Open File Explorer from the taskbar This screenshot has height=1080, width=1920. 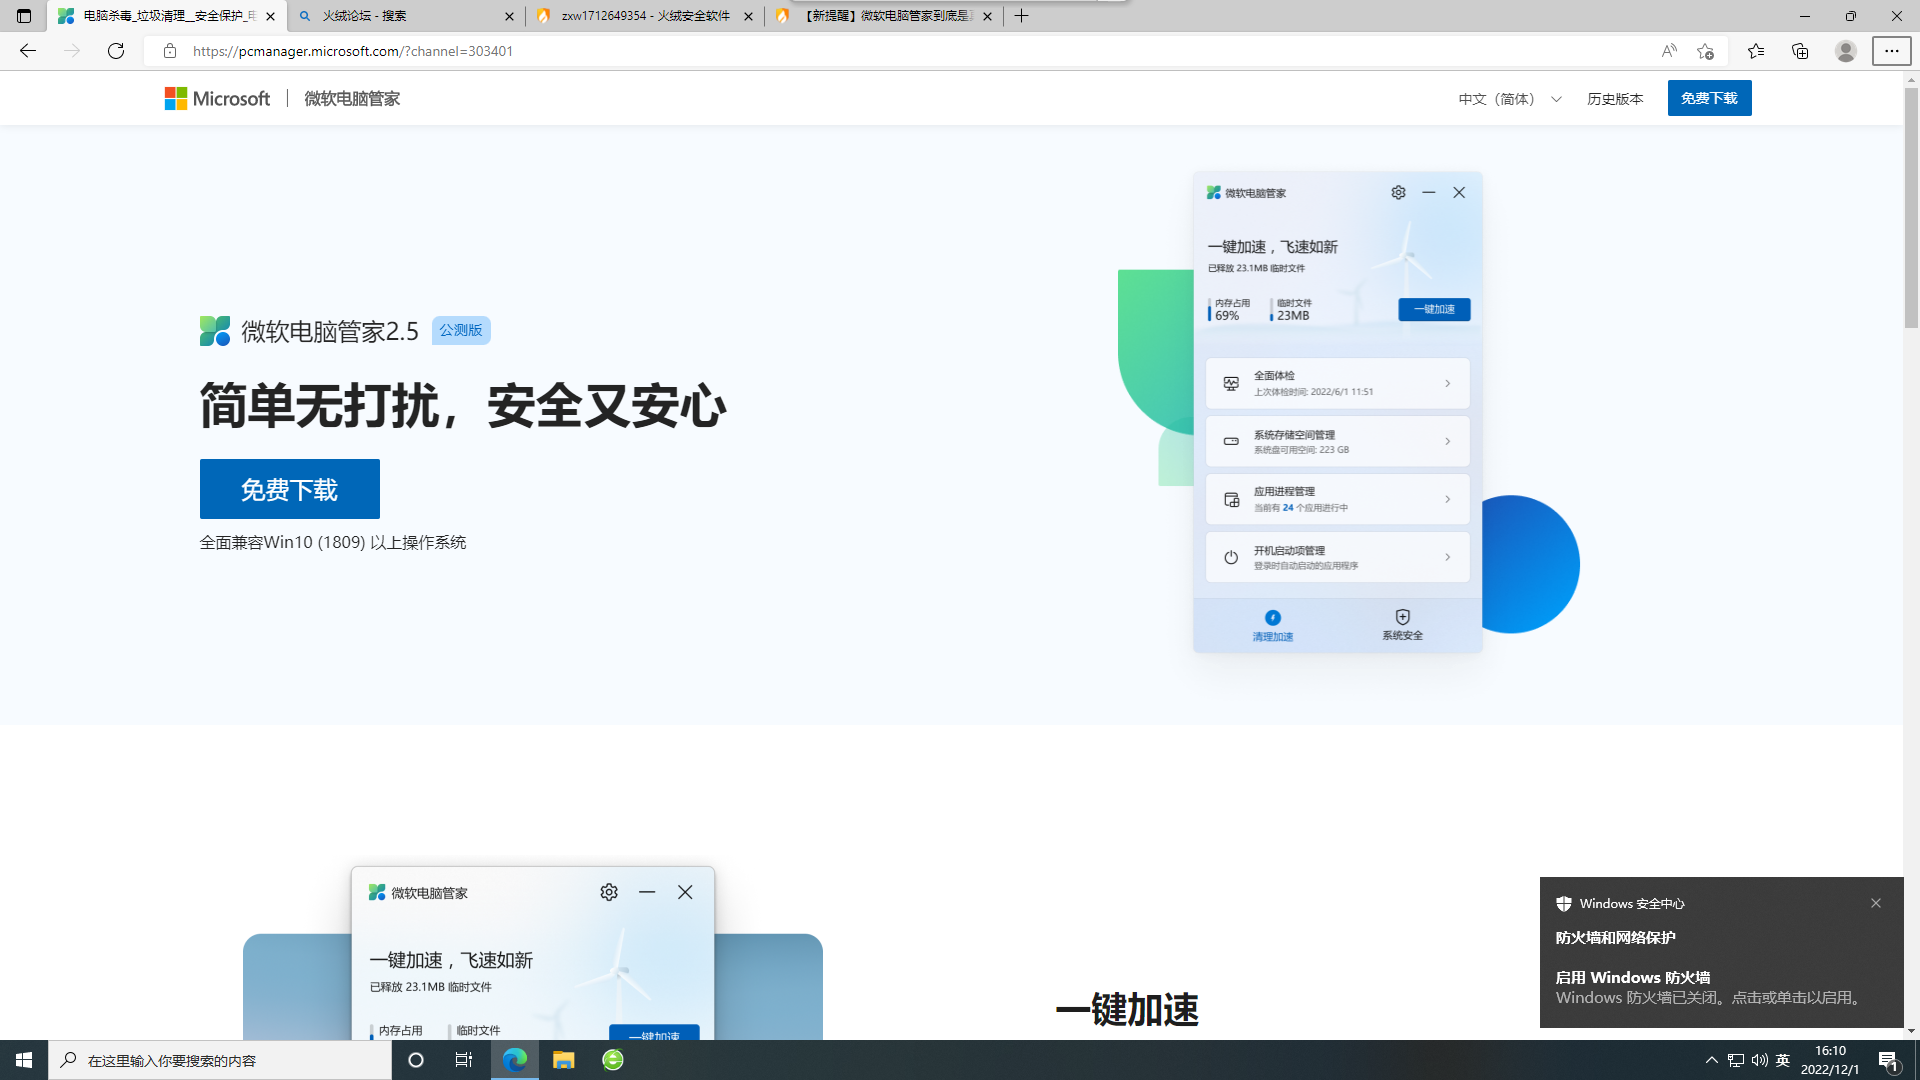(564, 1060)
